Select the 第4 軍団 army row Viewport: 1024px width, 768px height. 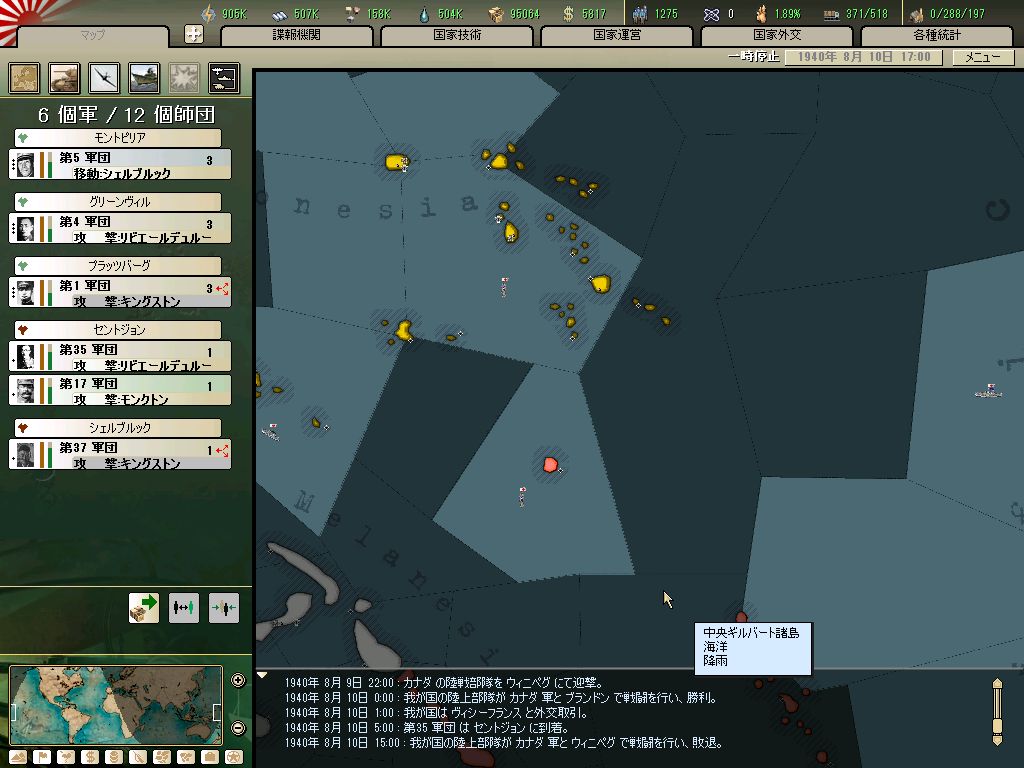120,229
